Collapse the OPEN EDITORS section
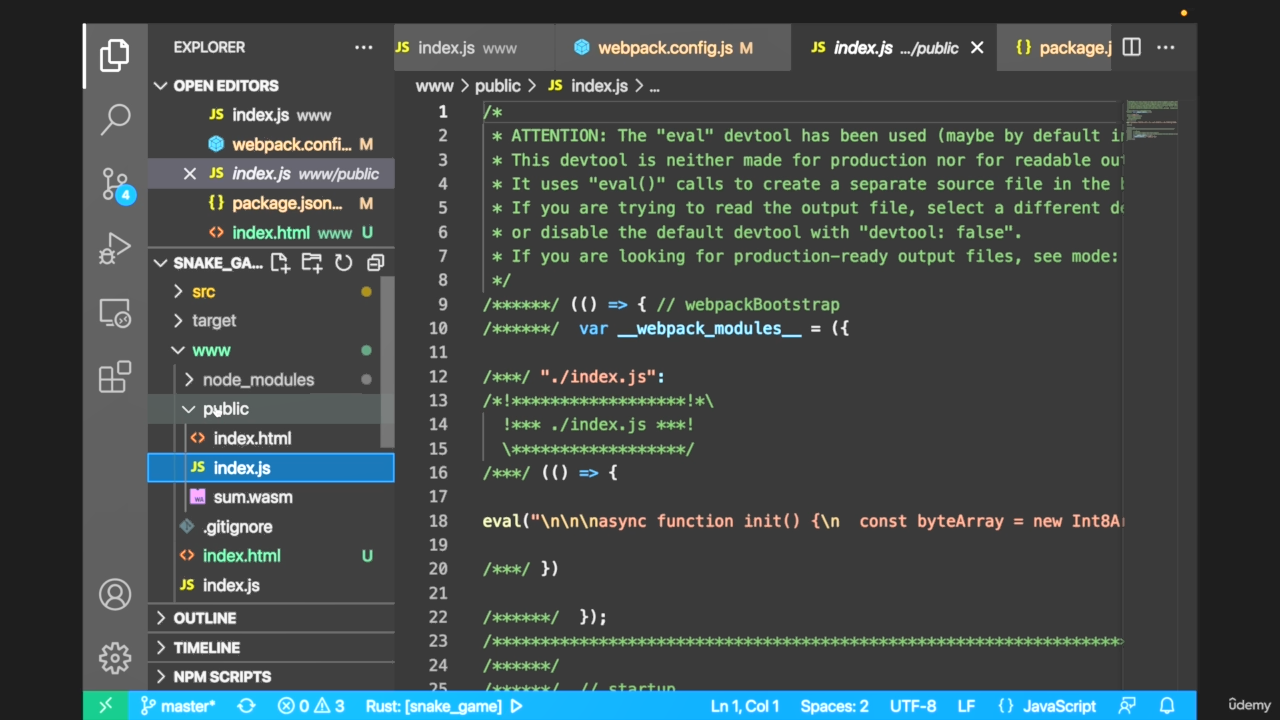The height and width of the screenshot is (720, 1280). tap(160, 85)
